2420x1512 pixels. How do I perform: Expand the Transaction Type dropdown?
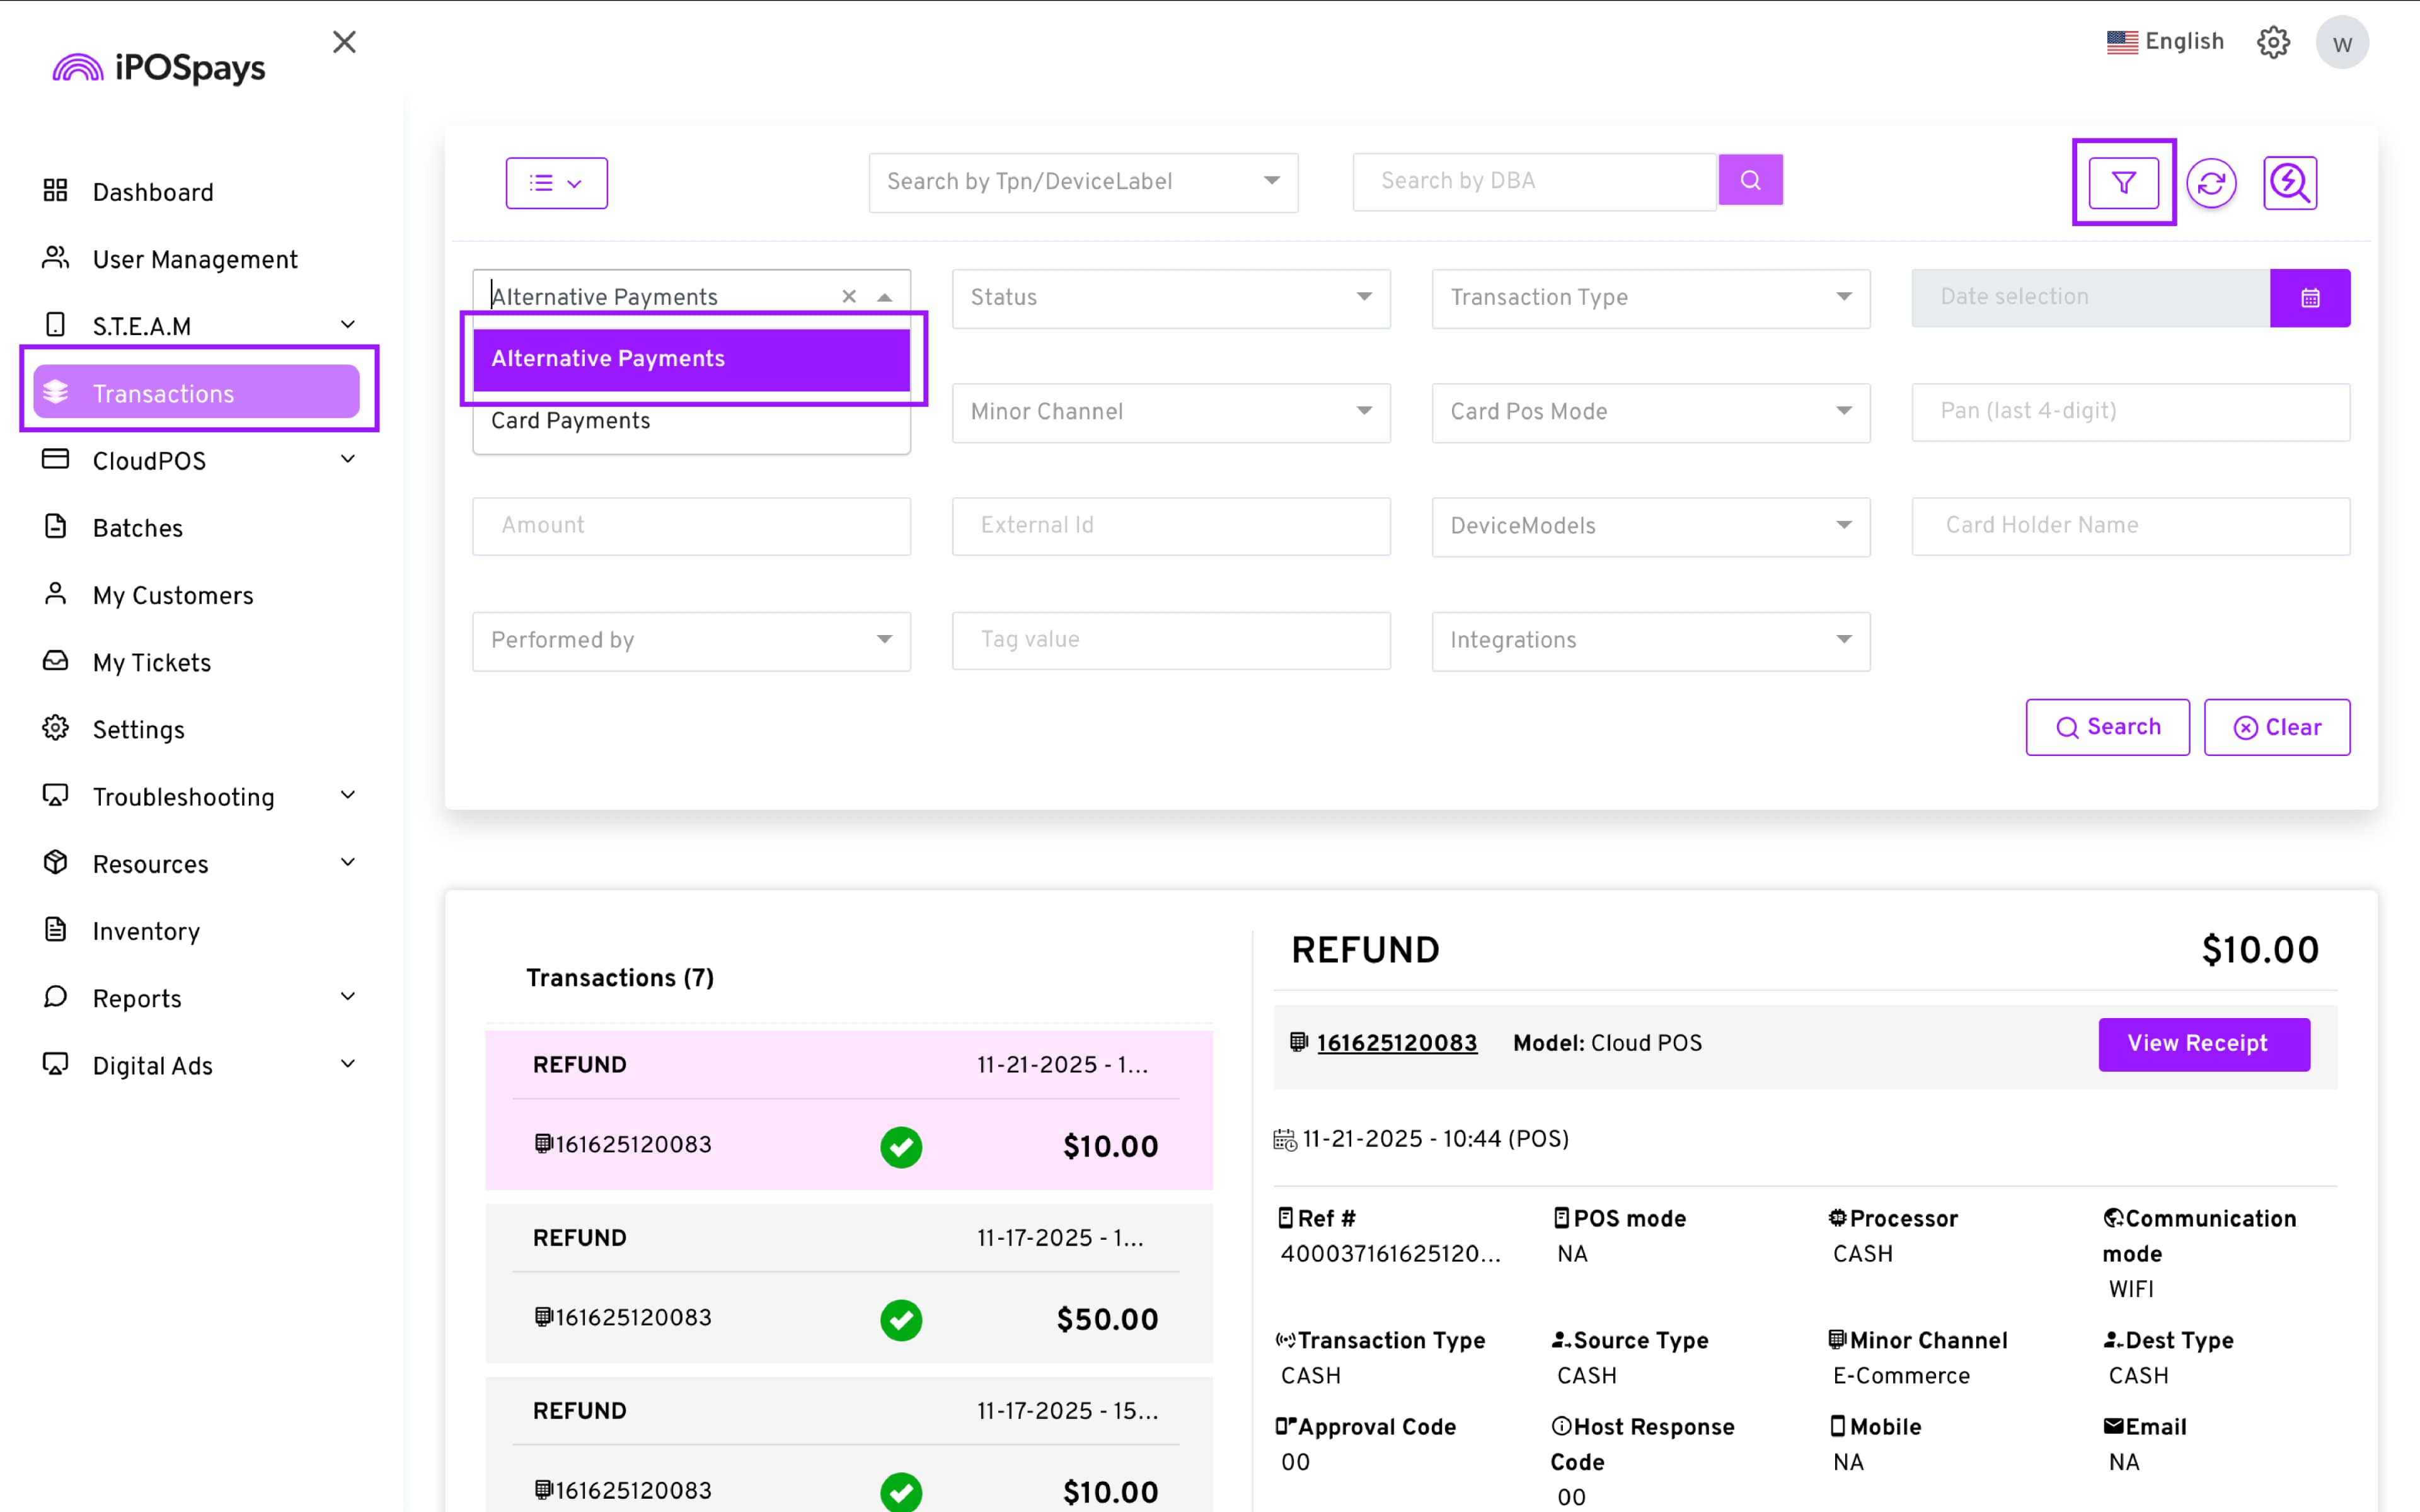coord(1650,298)
